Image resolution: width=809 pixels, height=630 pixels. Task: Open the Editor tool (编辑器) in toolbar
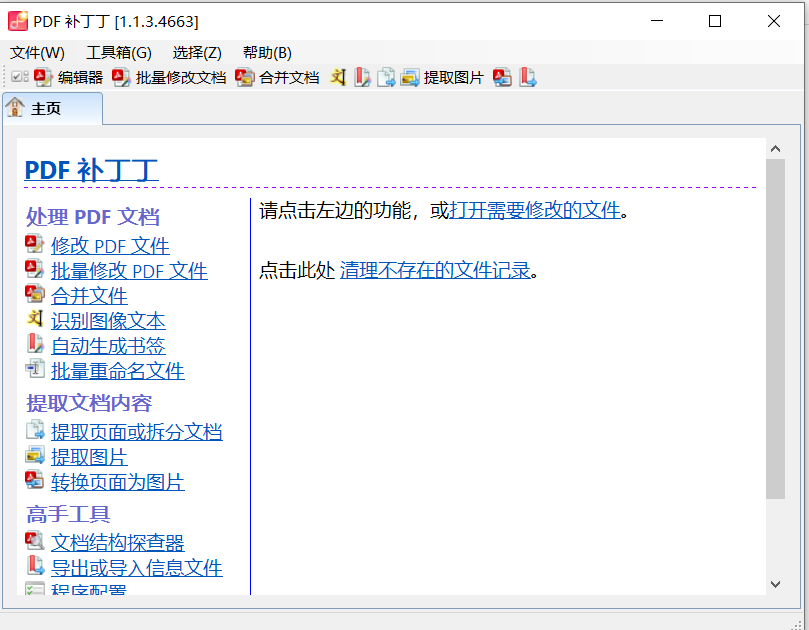[x=68, y=78]
